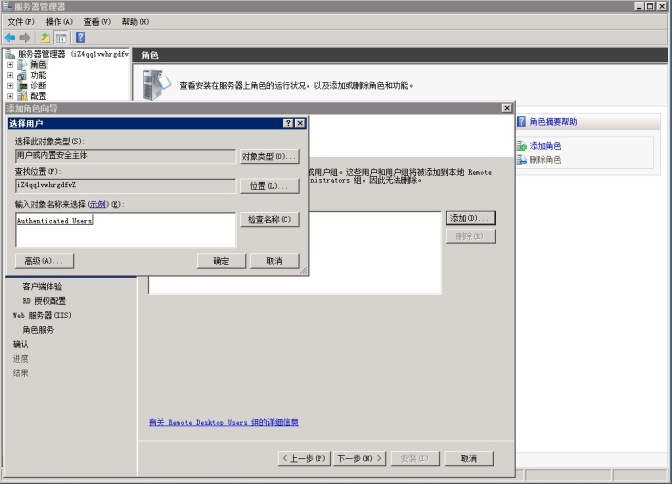Click the Up one level toolbar icon
Screen dimensions: 672x484
coord(45,38)
